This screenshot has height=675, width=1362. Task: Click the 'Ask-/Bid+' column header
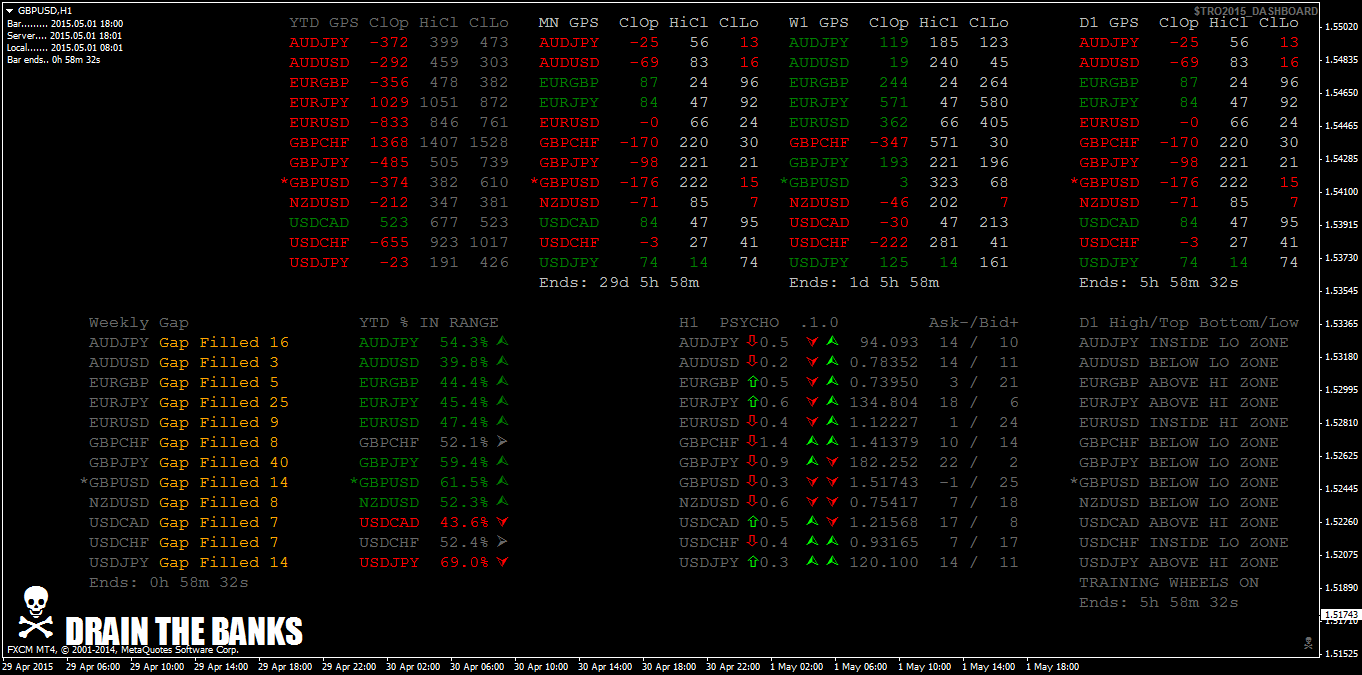[974, 322]
